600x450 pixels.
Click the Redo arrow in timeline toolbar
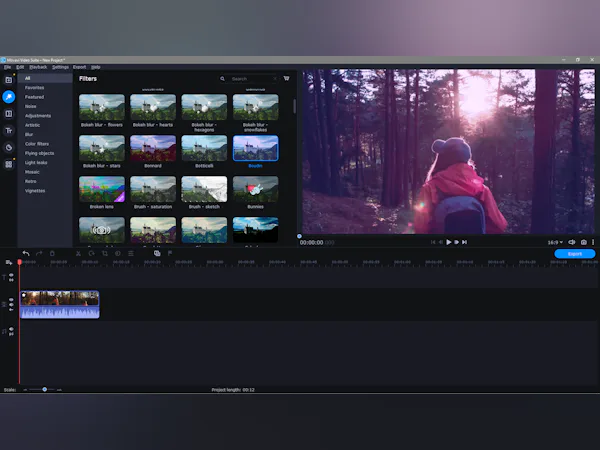(x=39, y=253)
